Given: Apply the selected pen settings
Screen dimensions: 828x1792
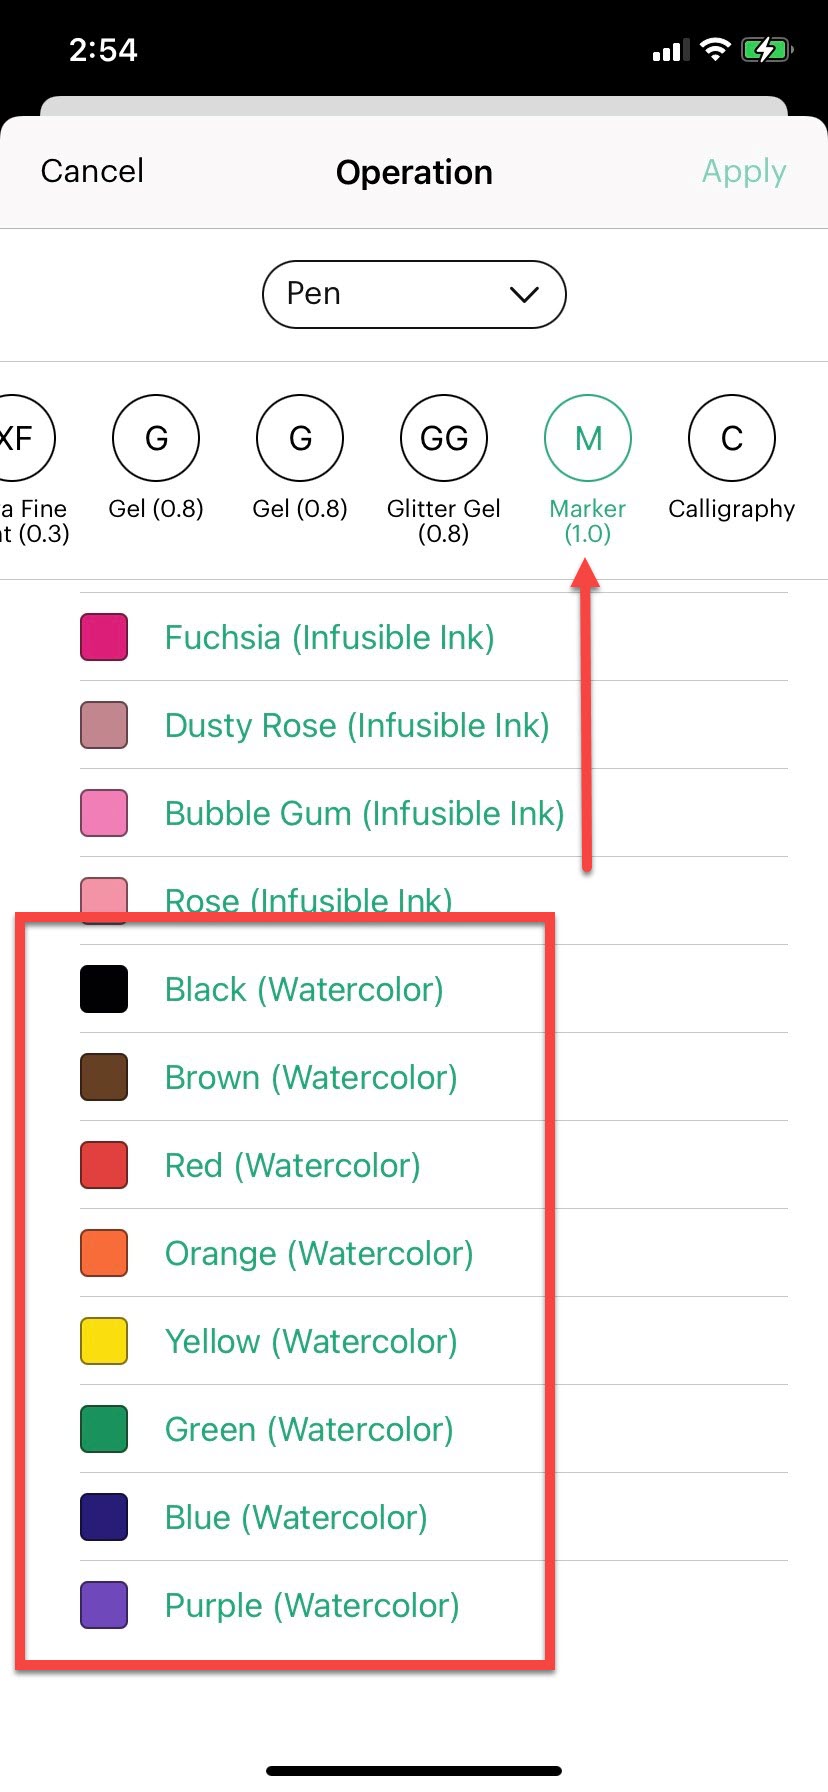Looking at the screenshot, I should 744,171.
